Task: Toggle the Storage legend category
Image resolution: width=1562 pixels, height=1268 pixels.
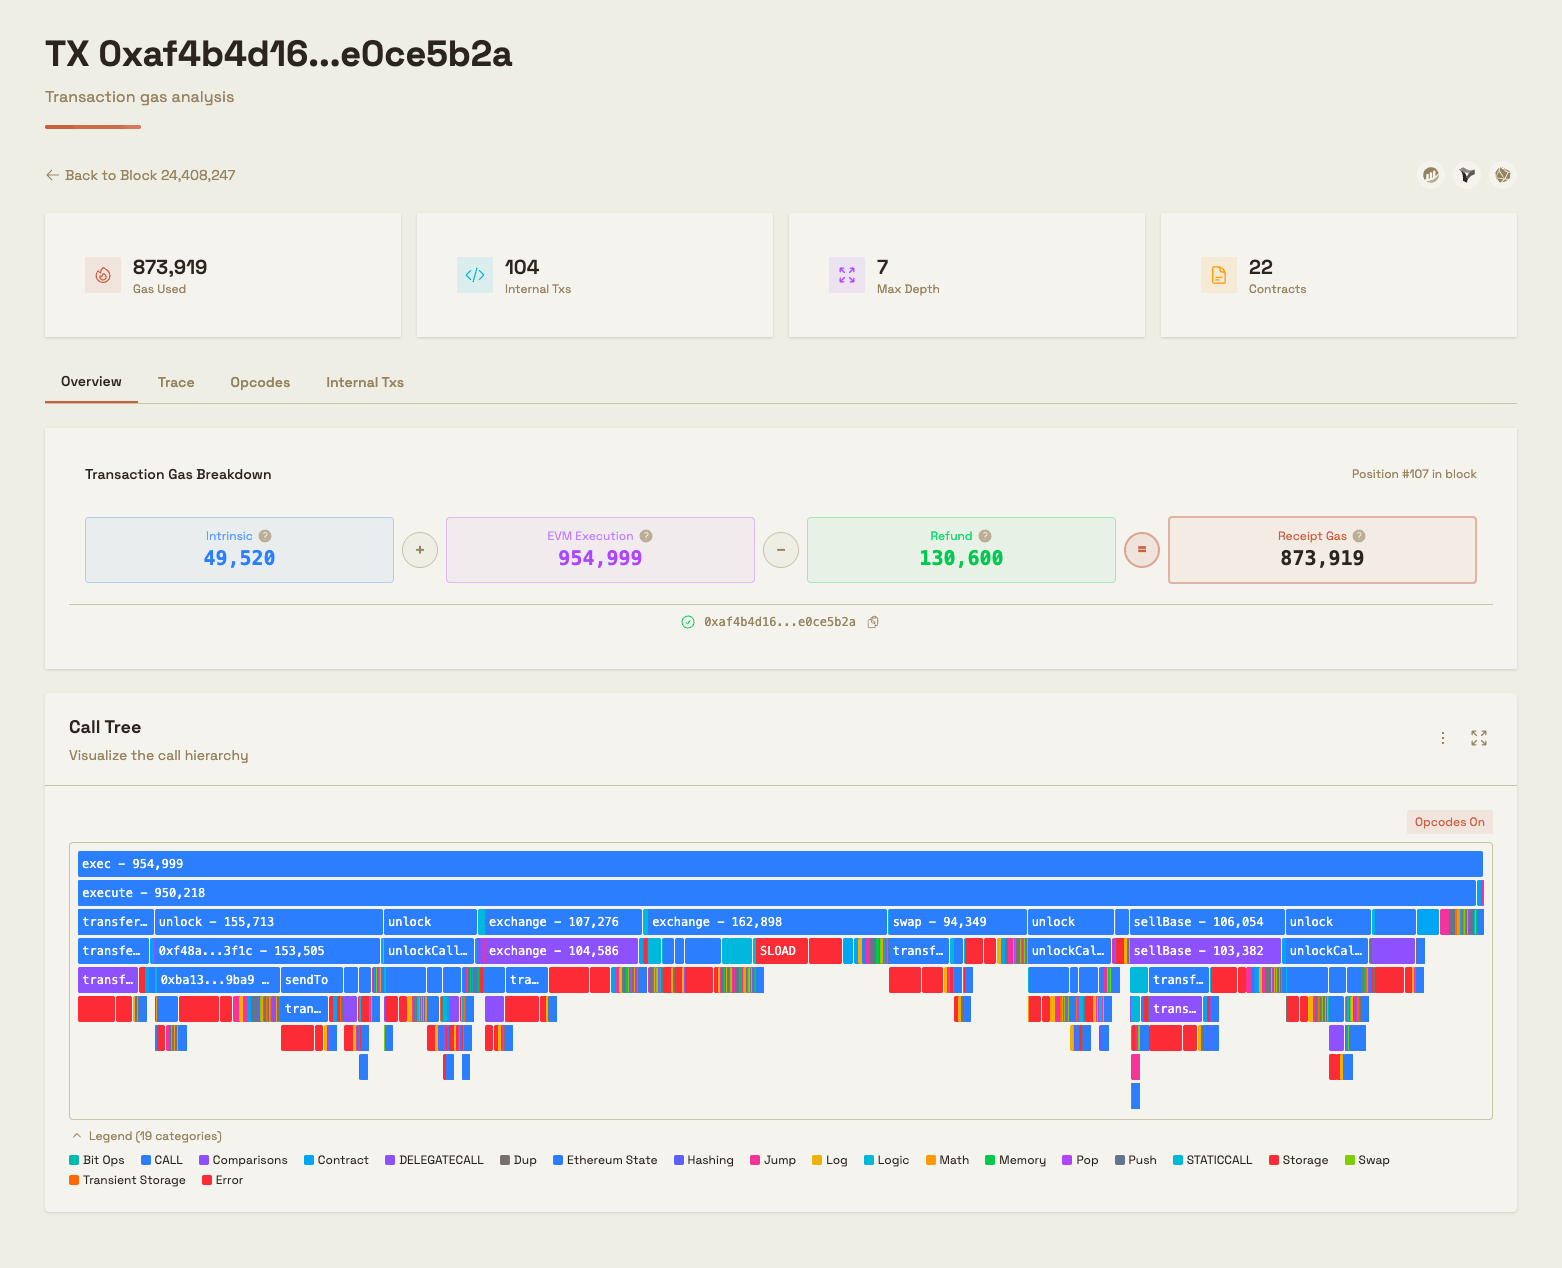Action: (1298, 1160)
